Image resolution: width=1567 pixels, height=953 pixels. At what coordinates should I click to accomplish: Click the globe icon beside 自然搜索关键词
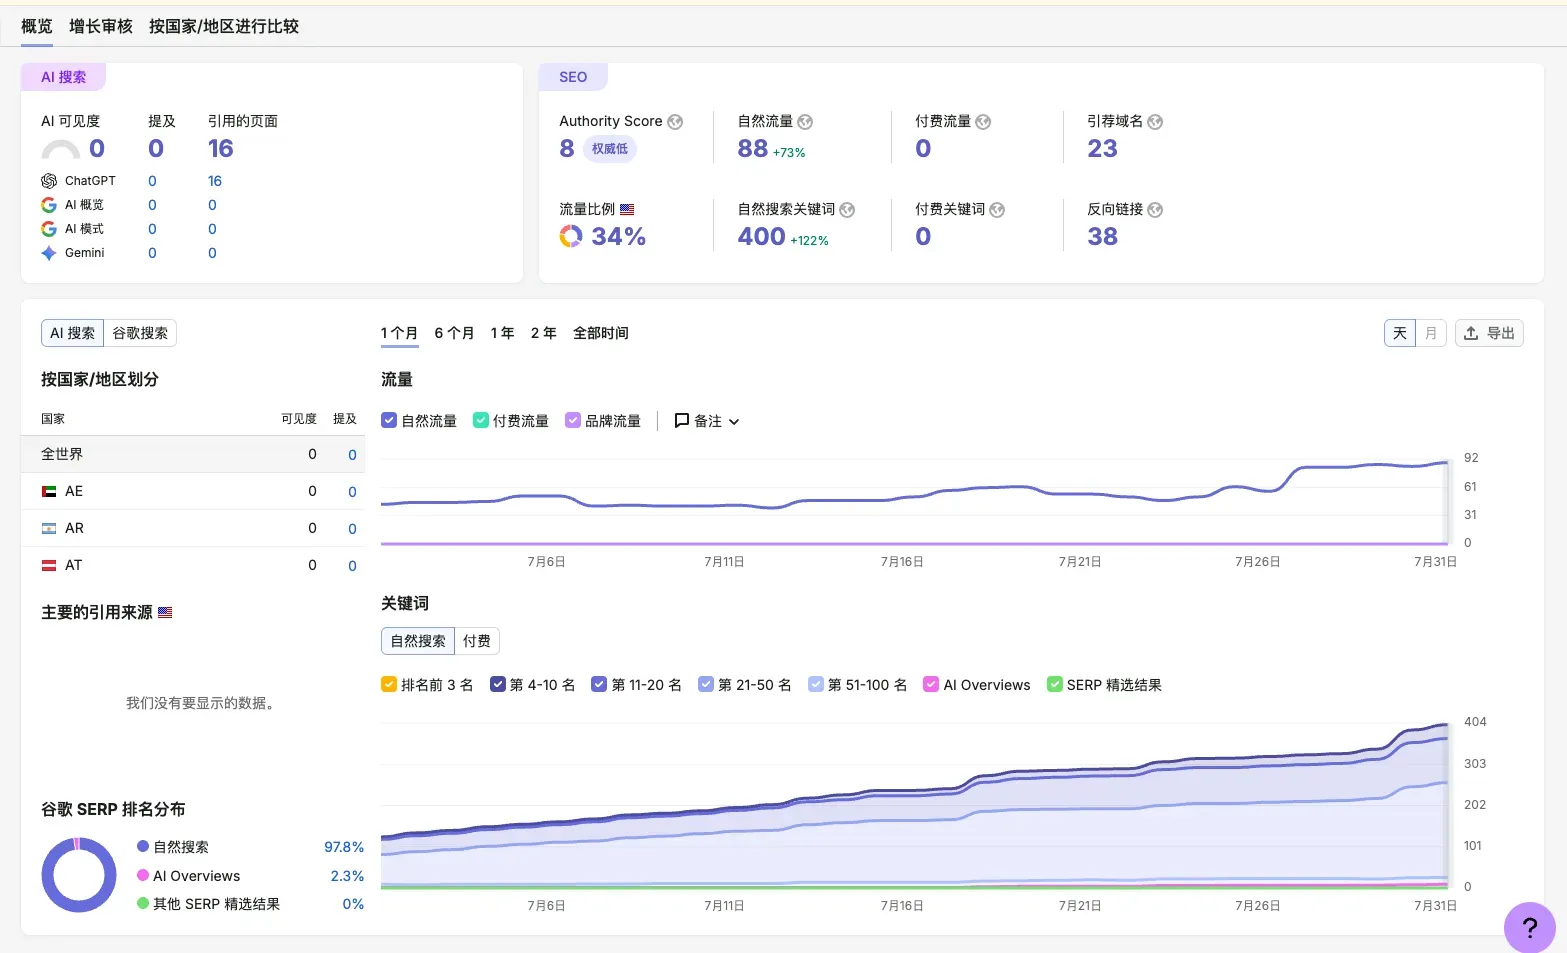tap(847, 210)
